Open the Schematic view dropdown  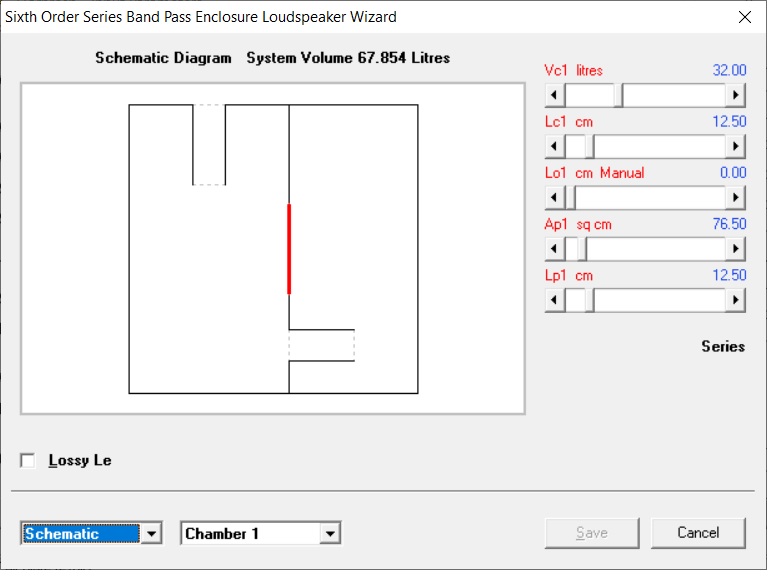coord(152,534)
